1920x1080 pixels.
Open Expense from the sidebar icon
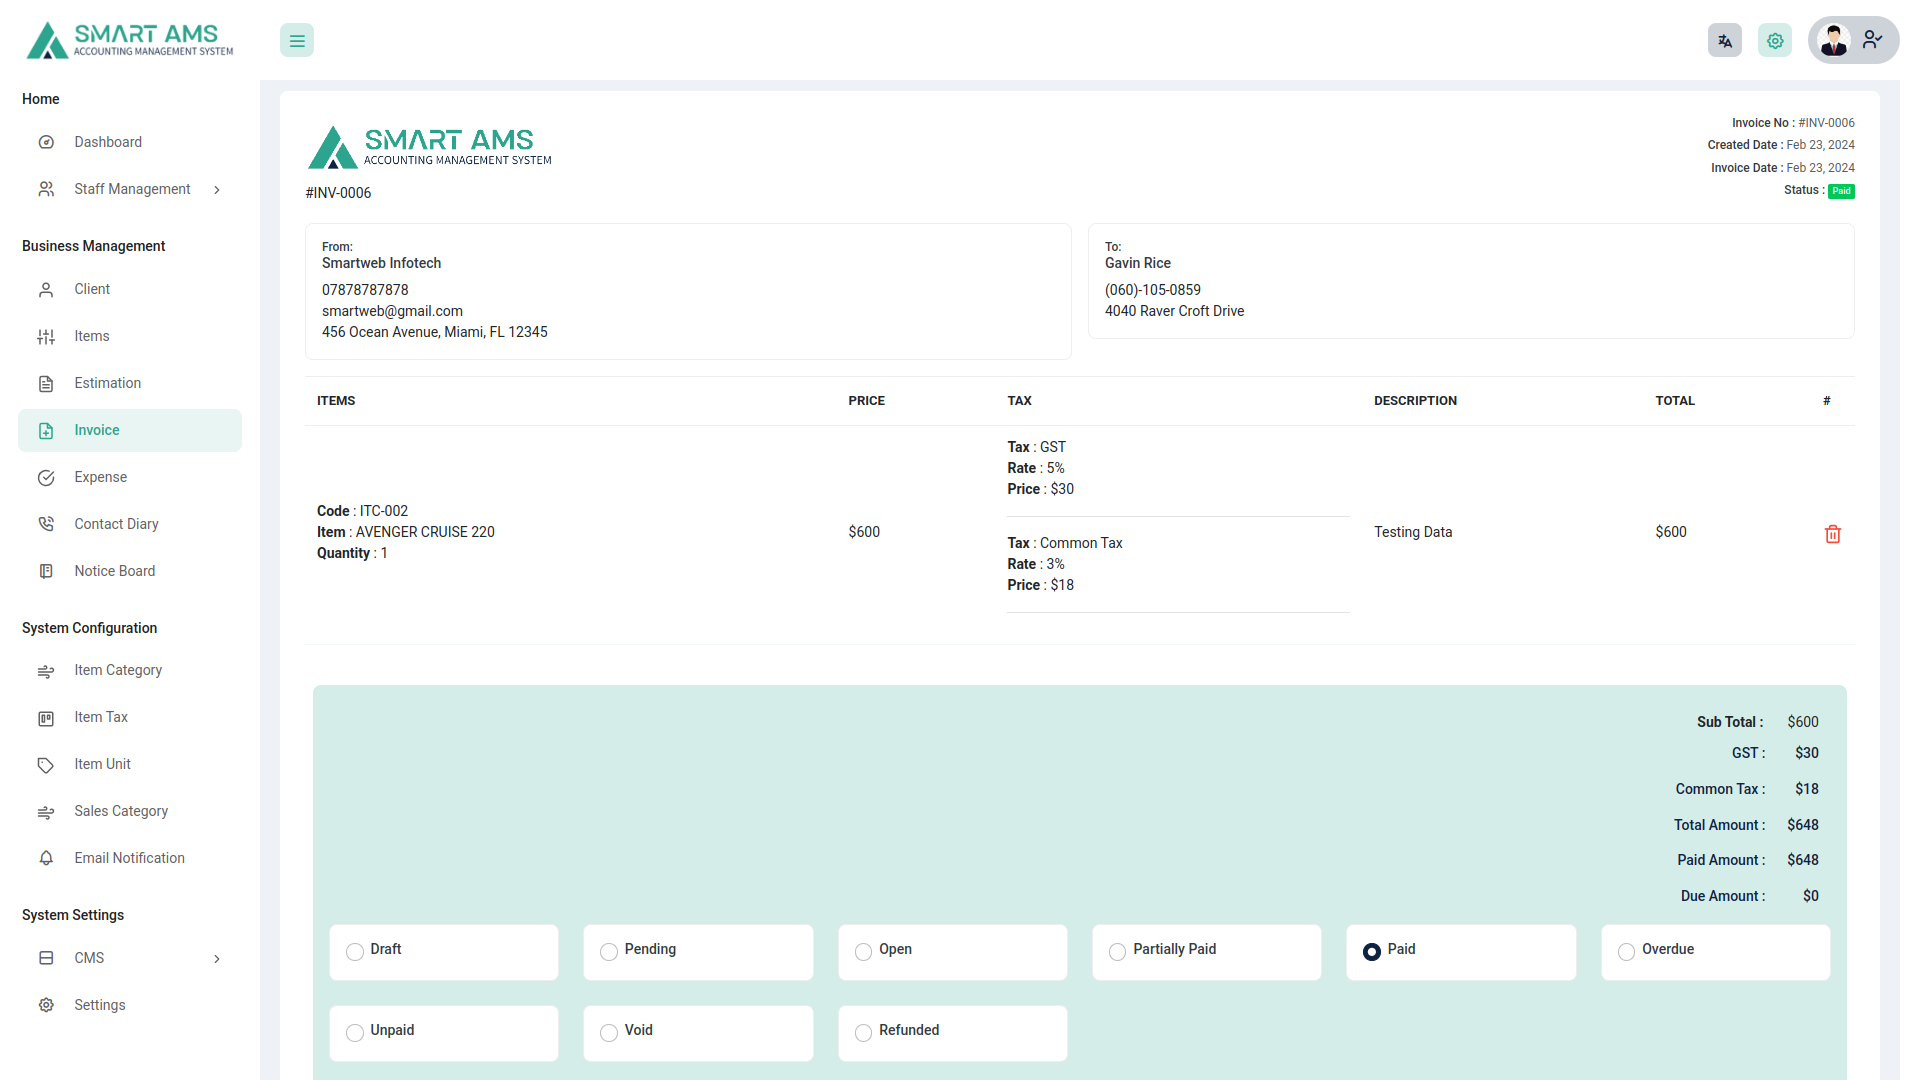click(x=46, y=477)
